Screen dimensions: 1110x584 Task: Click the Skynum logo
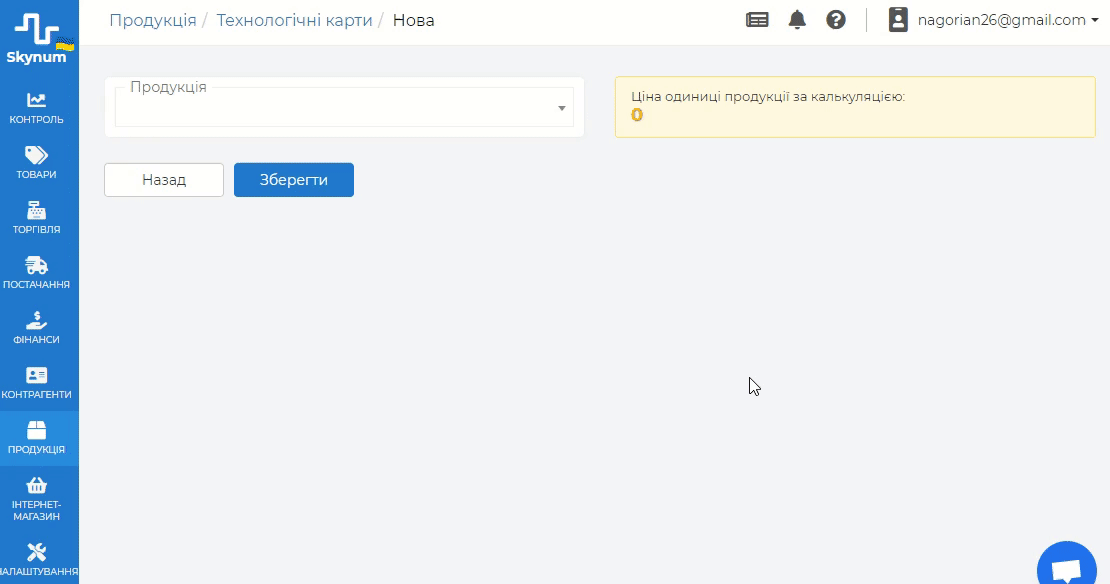(x=39, y=39)
